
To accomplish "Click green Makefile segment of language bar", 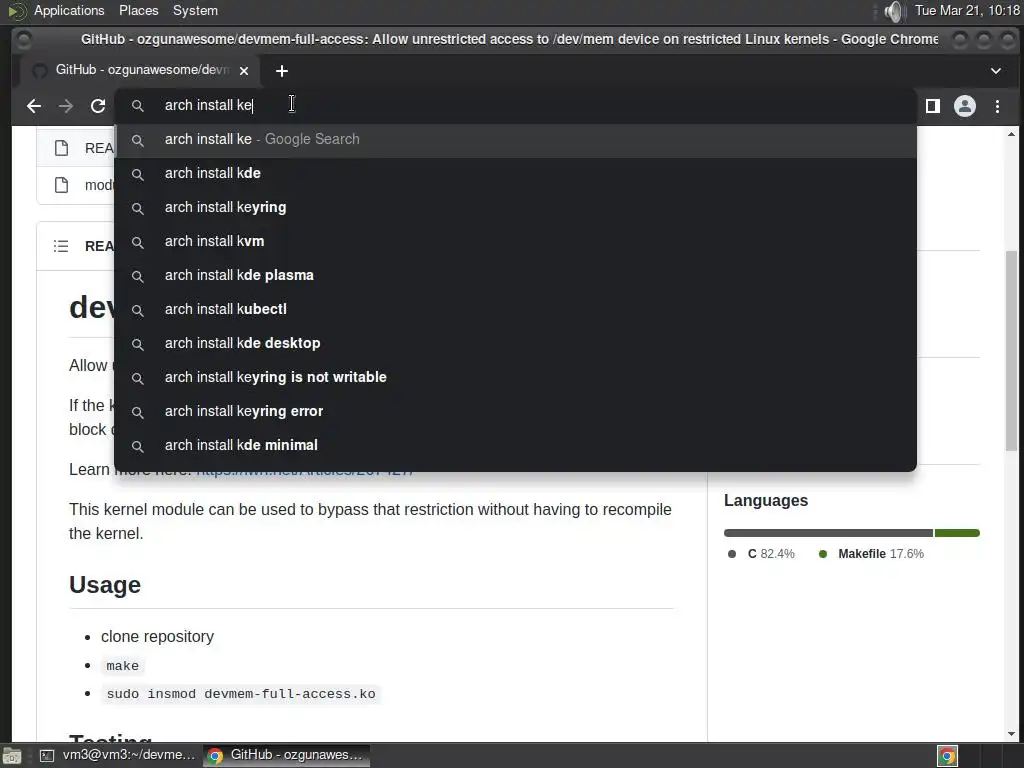I will 957,533.
